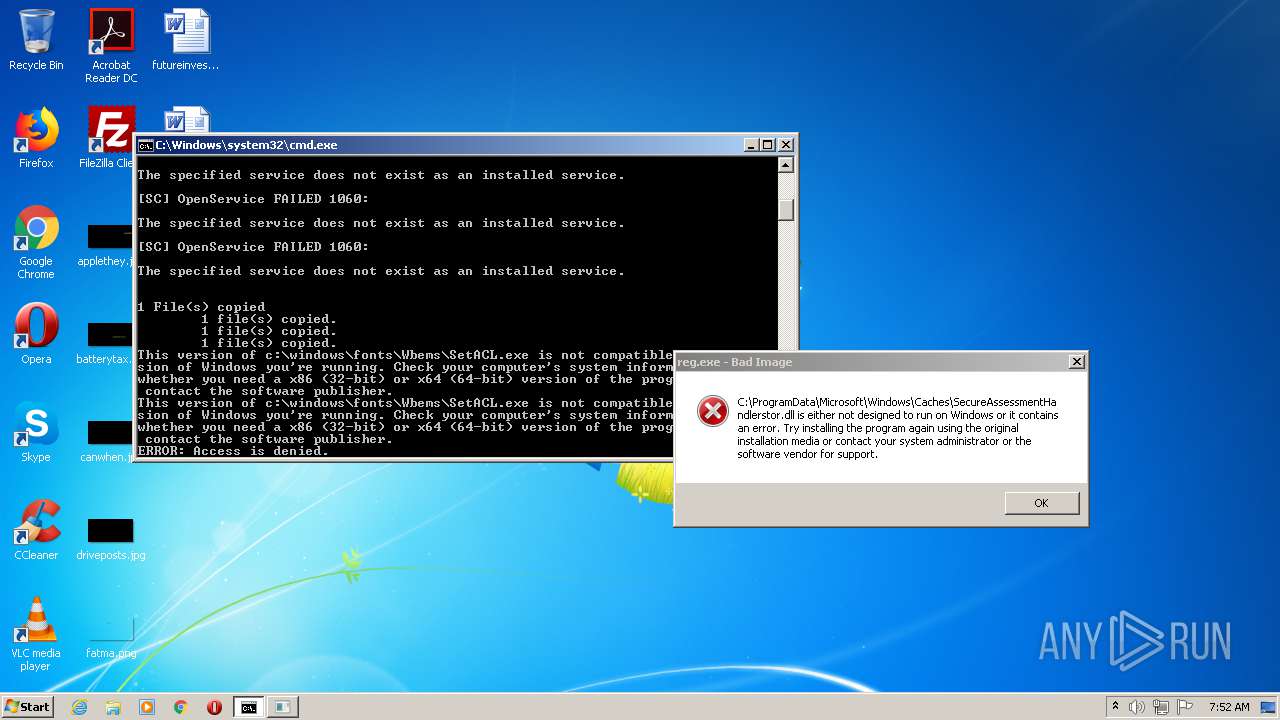This screenshot has width=1280, height=720.
Task: Launch the Skype desktop shortcut
Action: [x=36, y=432]
